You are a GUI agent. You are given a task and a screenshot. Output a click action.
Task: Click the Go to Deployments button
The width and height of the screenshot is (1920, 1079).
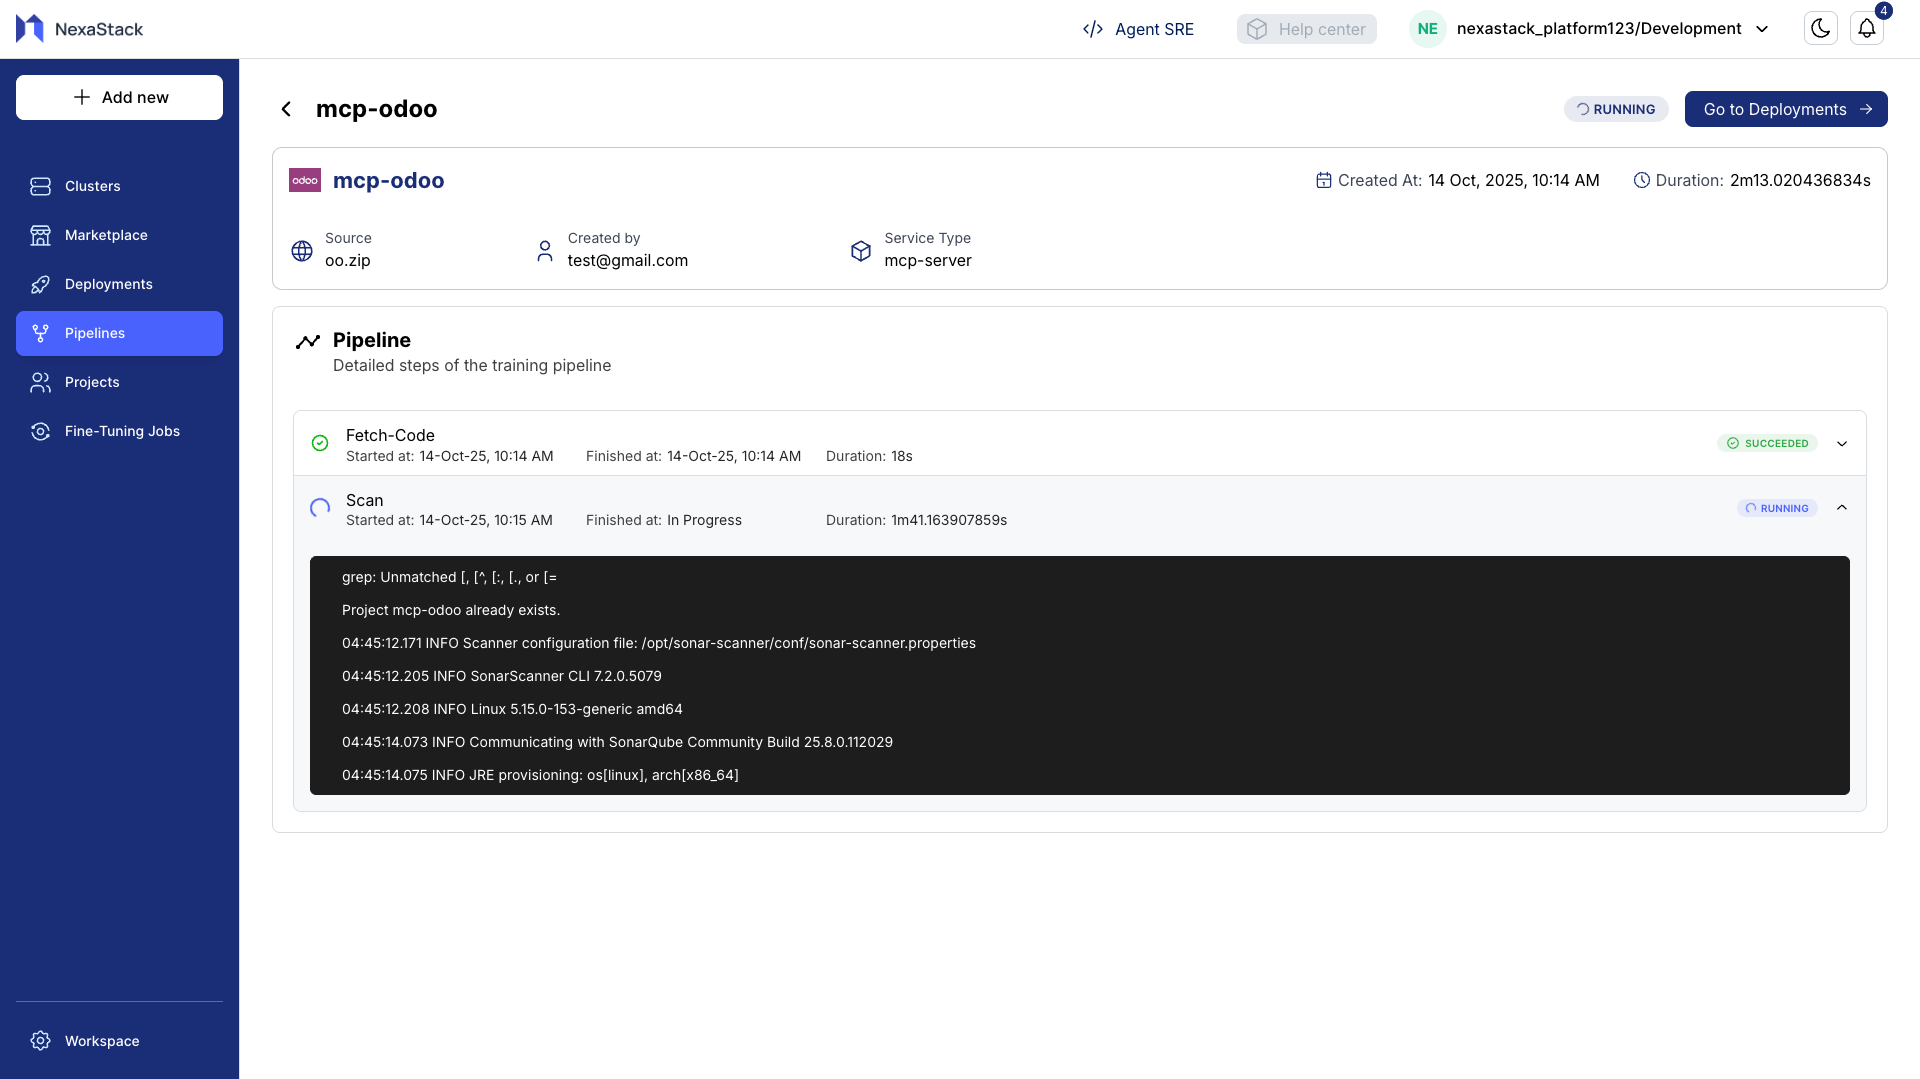pyautogui.click(x=1786, y=108)
